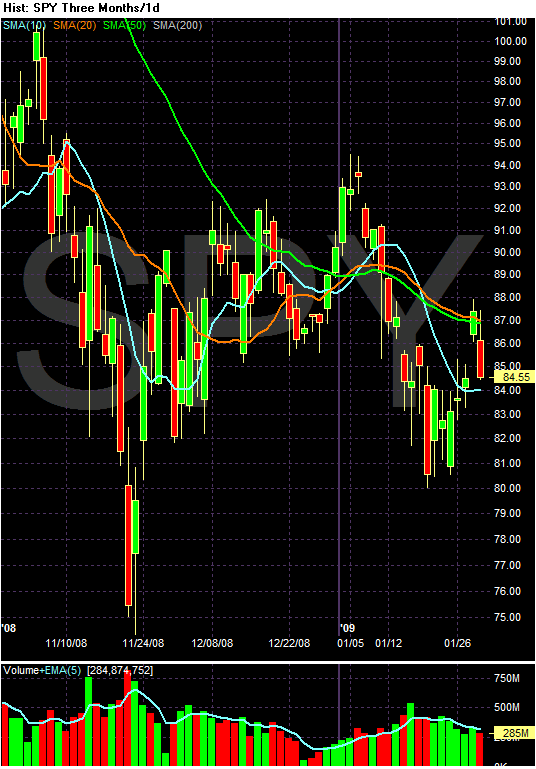This screenshot has width=536, height=769.
Task: Click the 500M volume axis label
Action: 507,707
